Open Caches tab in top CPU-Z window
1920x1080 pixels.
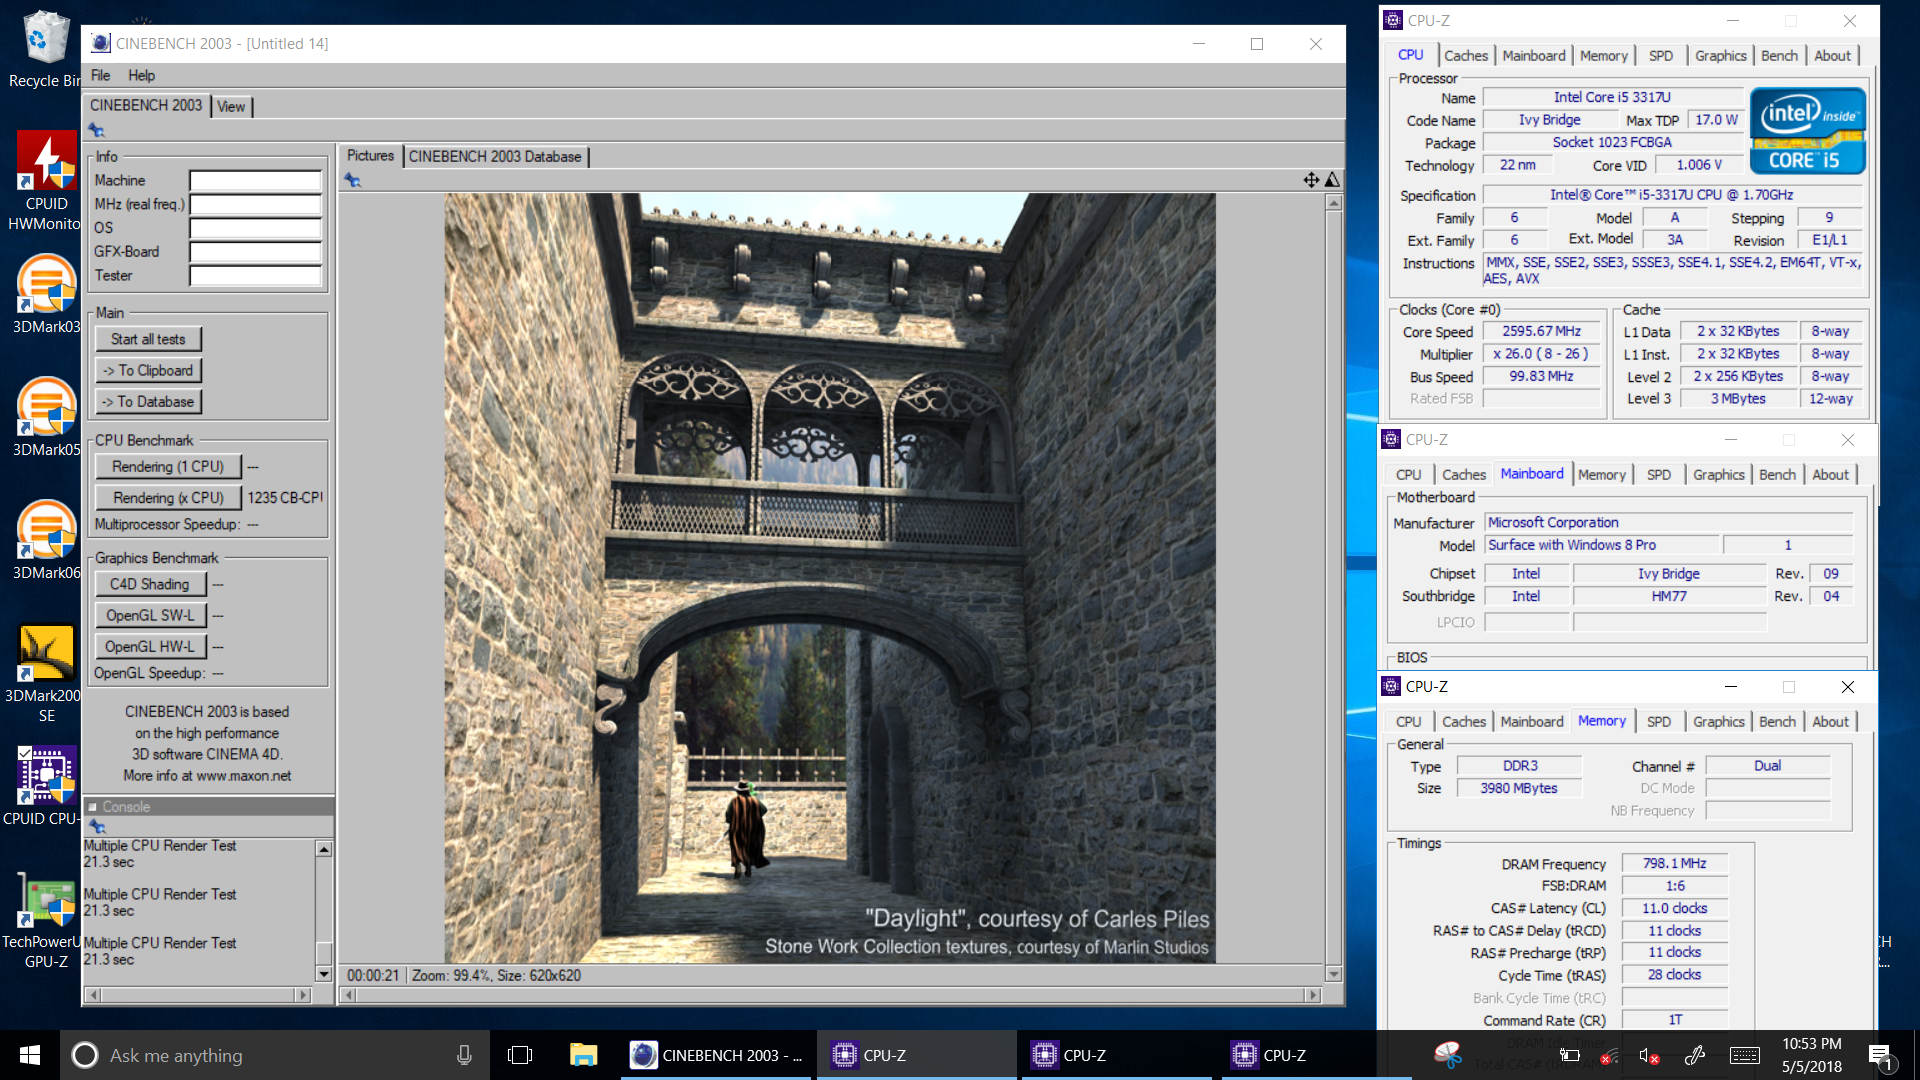(1466, 56)
